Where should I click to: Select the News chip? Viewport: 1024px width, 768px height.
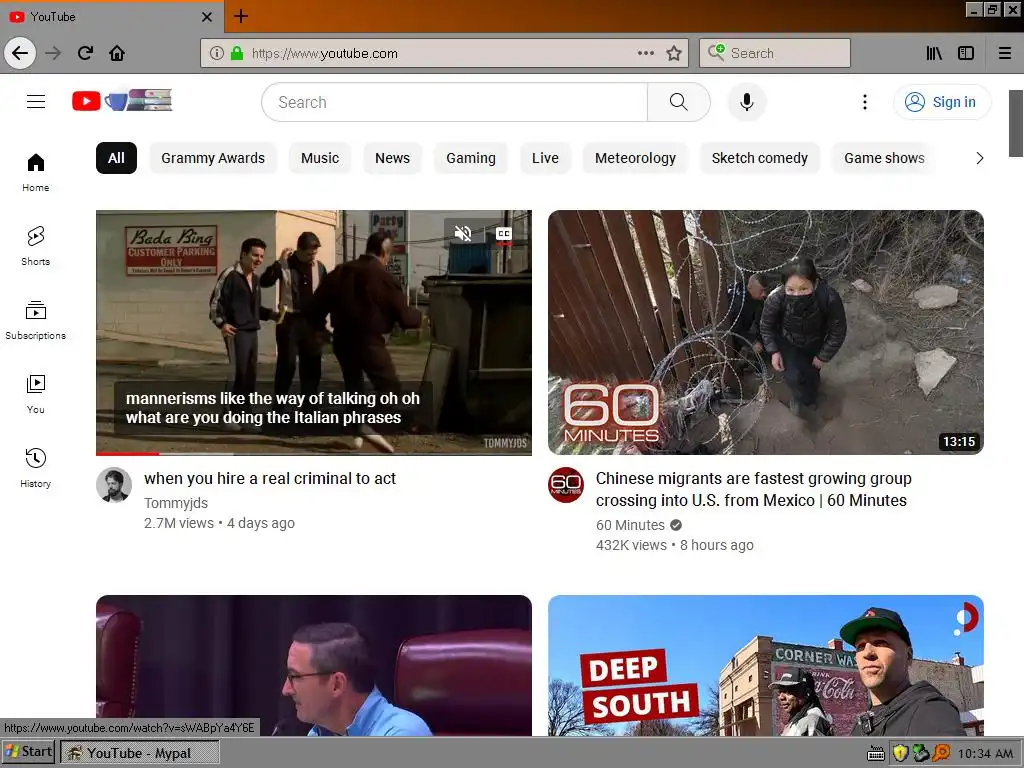tap(392, 158)
